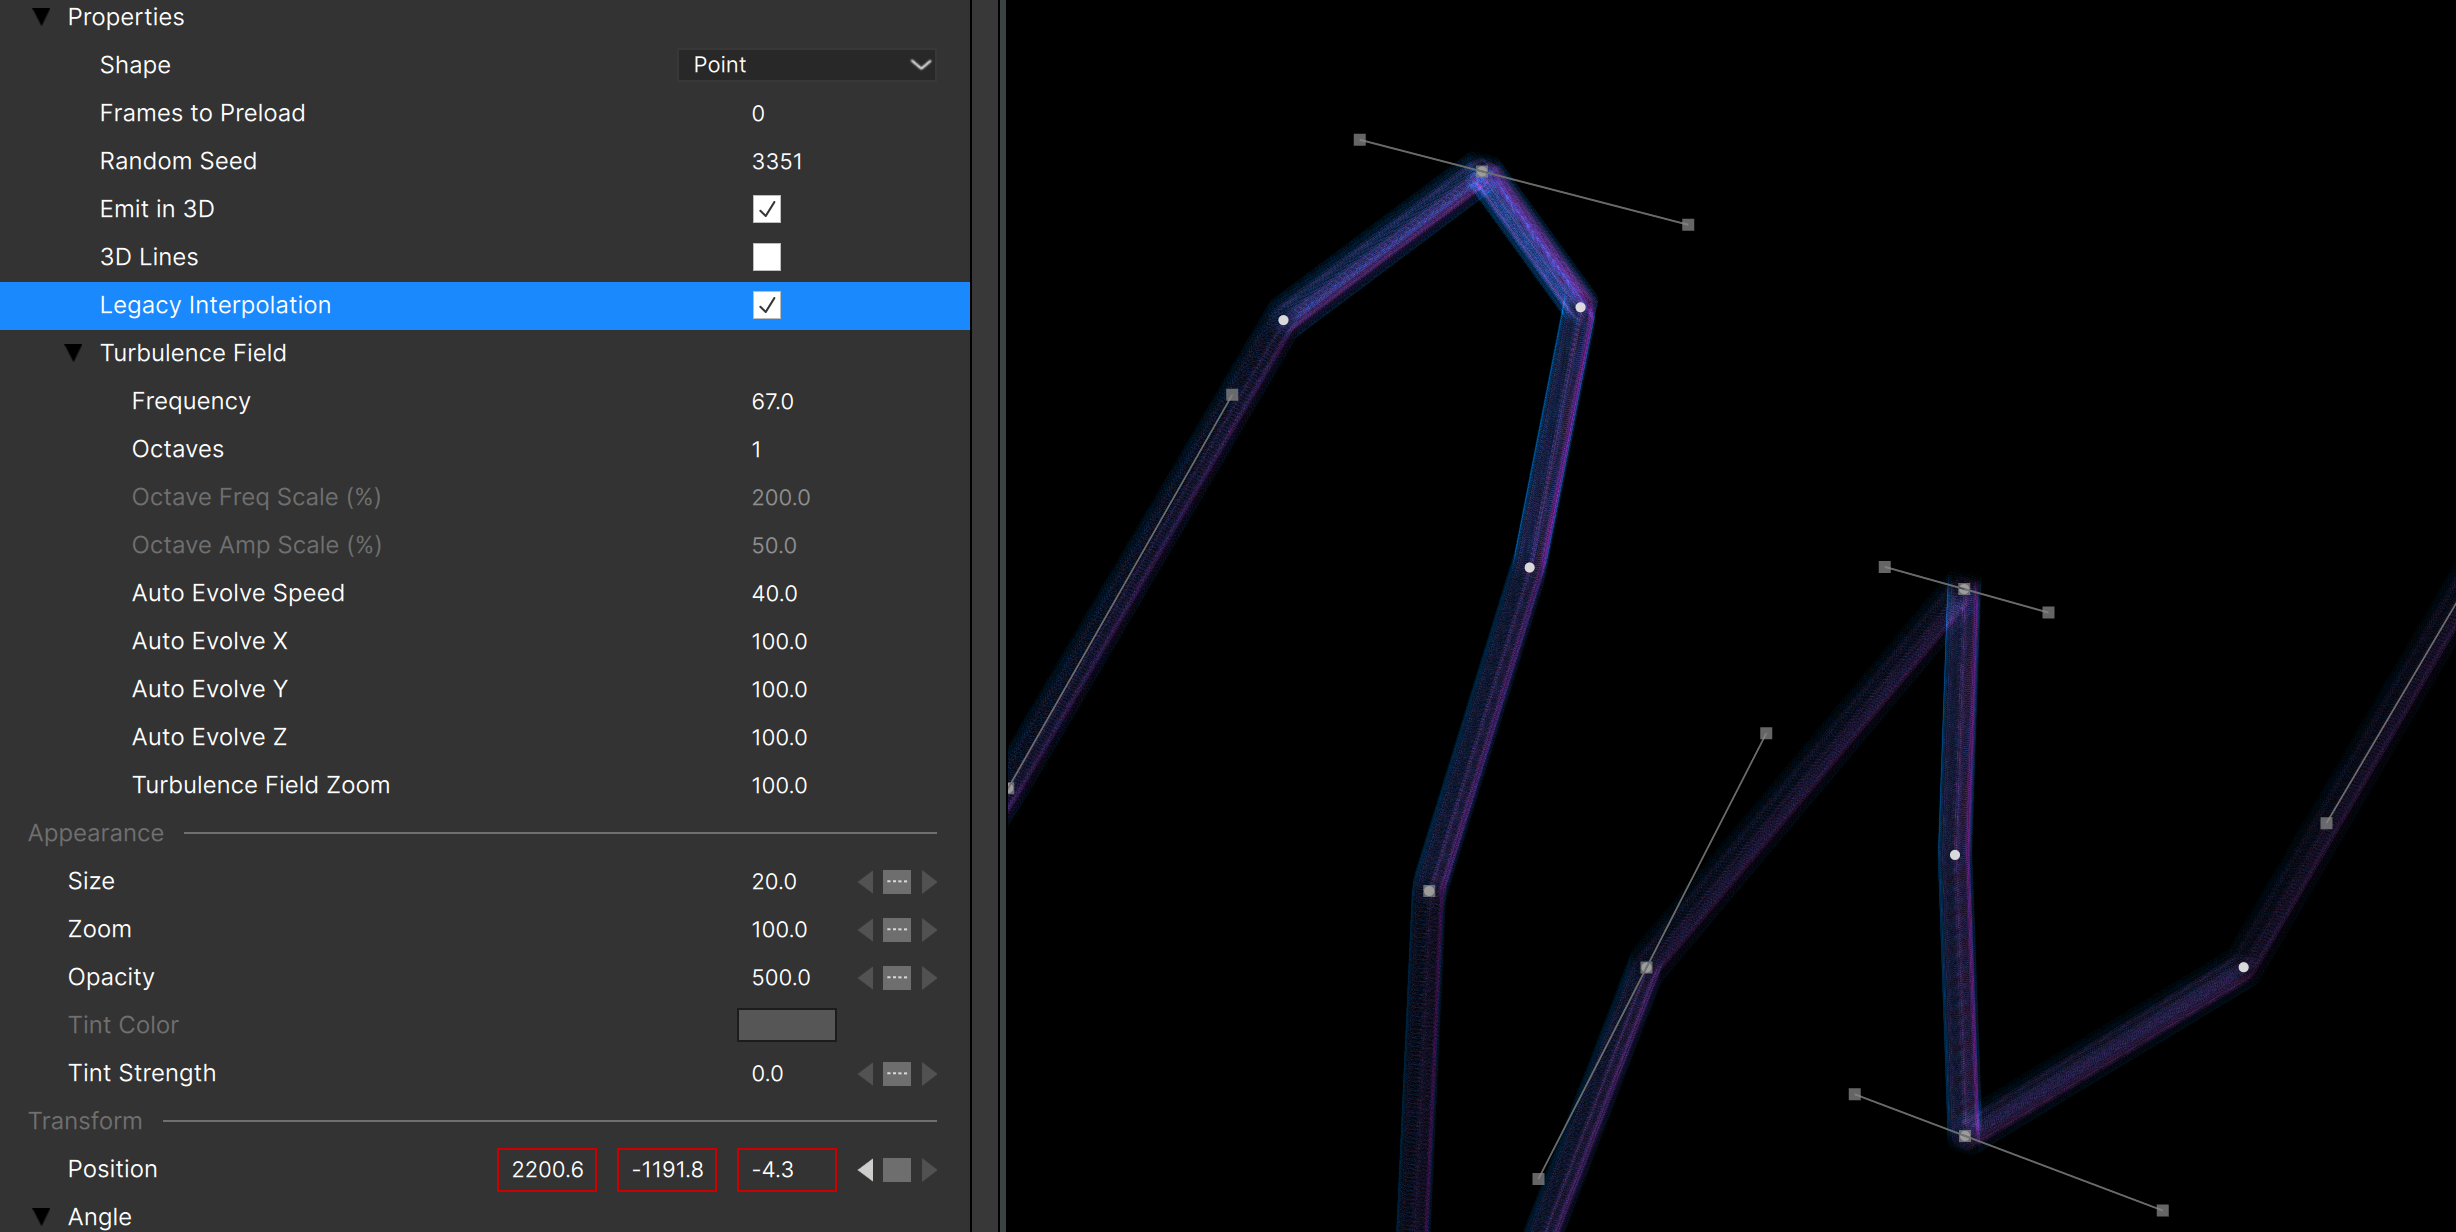This screenshot has height=1232, width=2456.
Task: Click Size previous keyframe arrow
Action: 865,881
